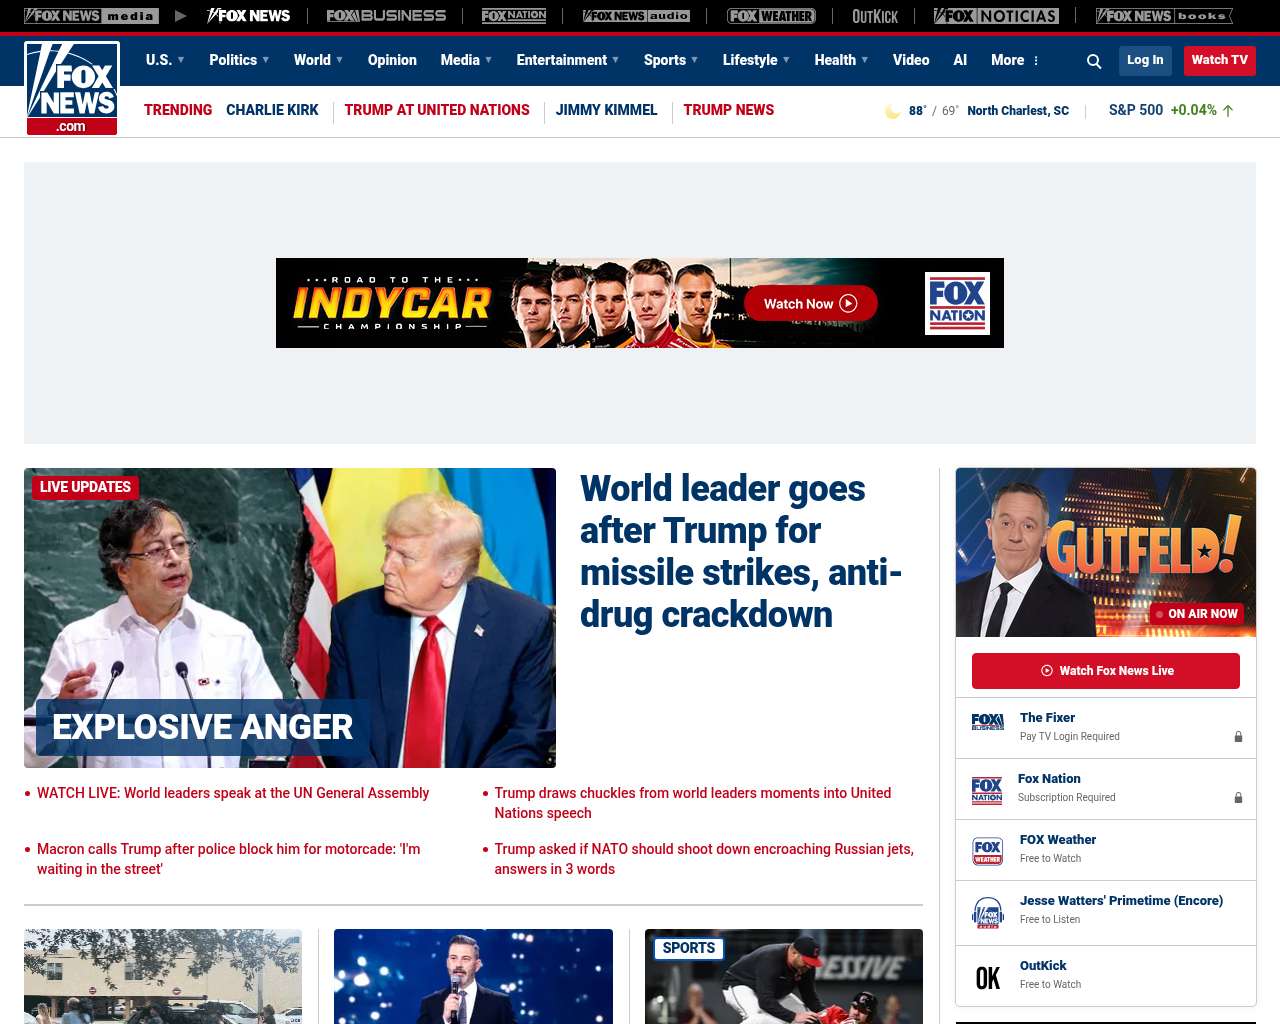Screen dimensions: 1280x1024
Task: Open the Fox News logo homepage link
Action: pos(72,88)
